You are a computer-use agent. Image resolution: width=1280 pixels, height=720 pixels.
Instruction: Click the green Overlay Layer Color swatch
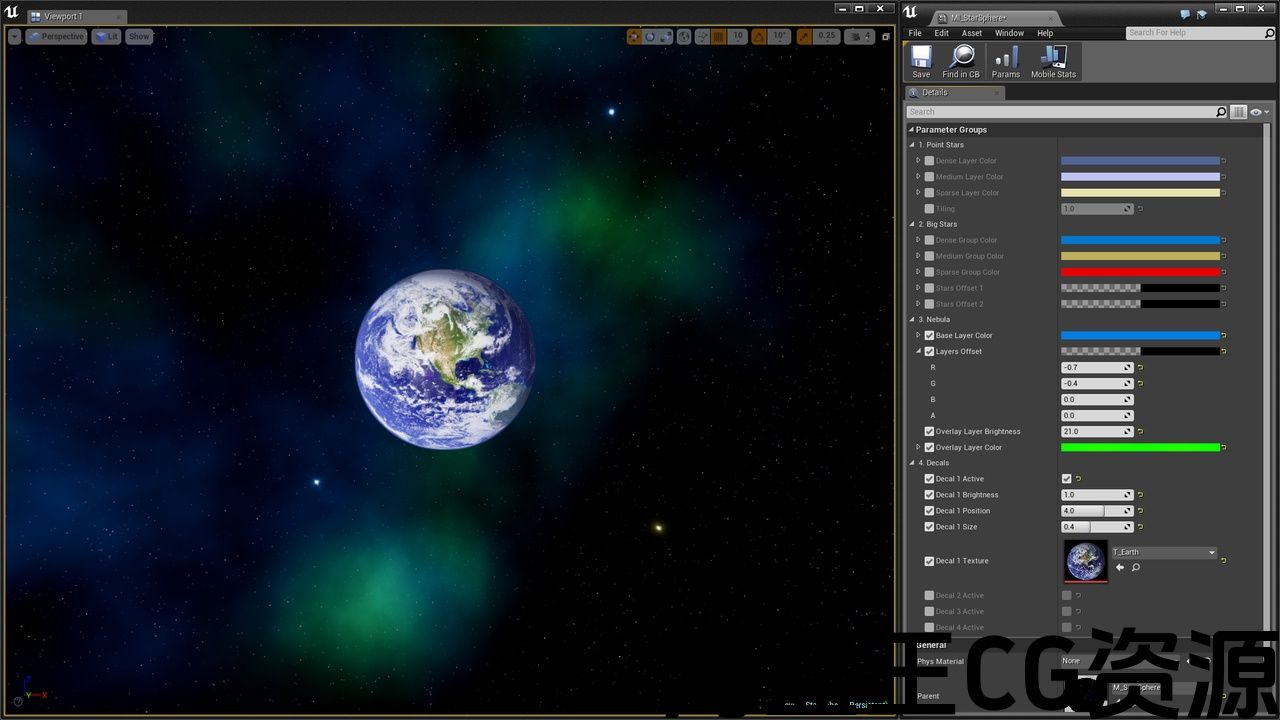pos(1140,448)
